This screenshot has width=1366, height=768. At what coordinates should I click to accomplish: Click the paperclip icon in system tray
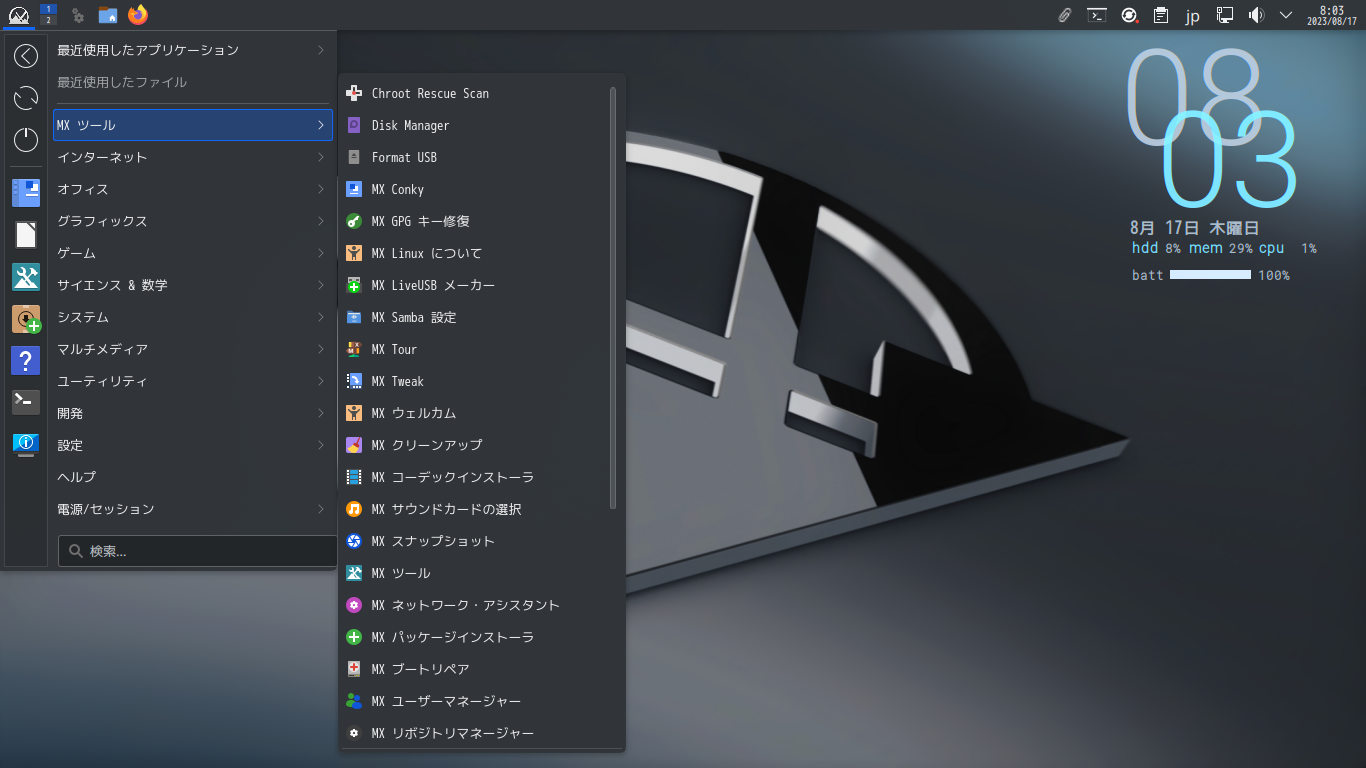coord(1065,15)
